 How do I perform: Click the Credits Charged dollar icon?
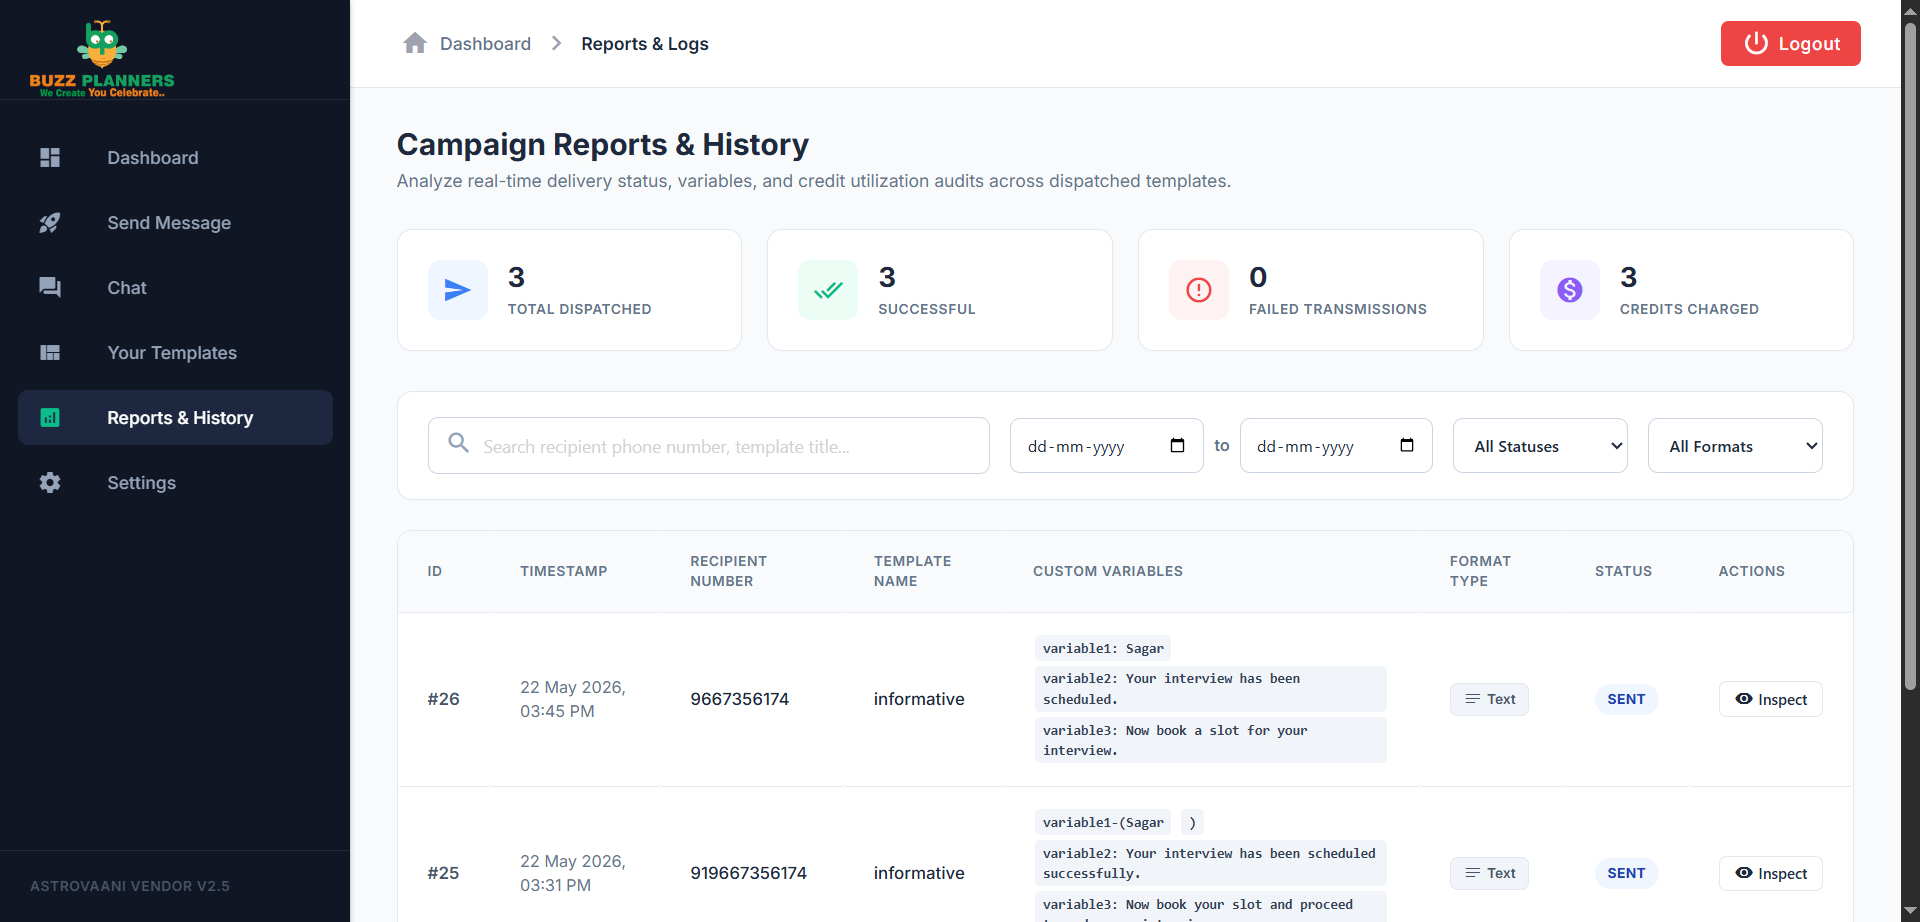(x=1570, y=290)
